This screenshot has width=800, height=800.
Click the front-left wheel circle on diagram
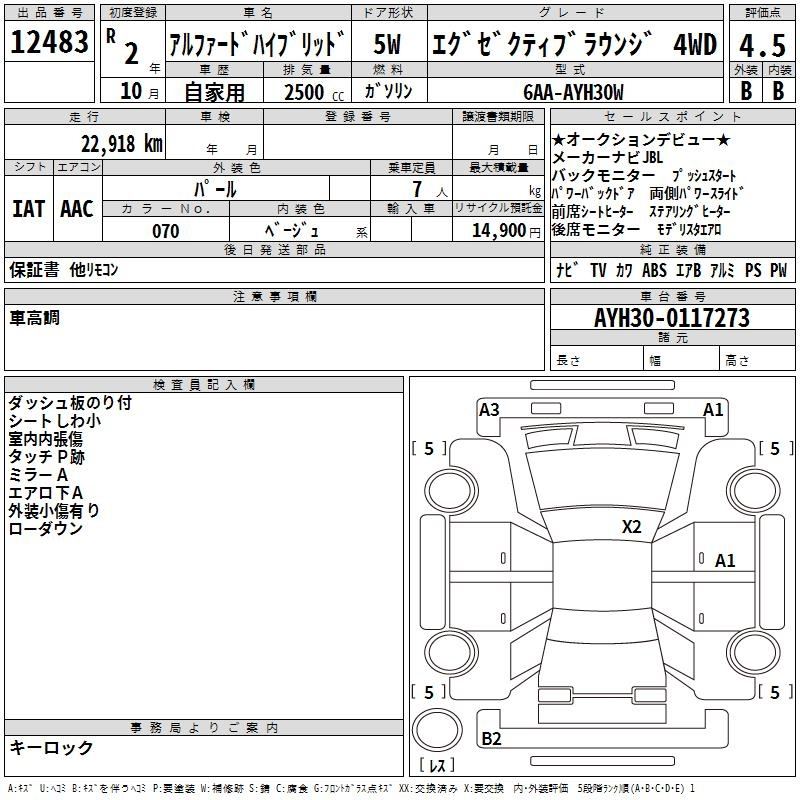[x=451, y=490]
